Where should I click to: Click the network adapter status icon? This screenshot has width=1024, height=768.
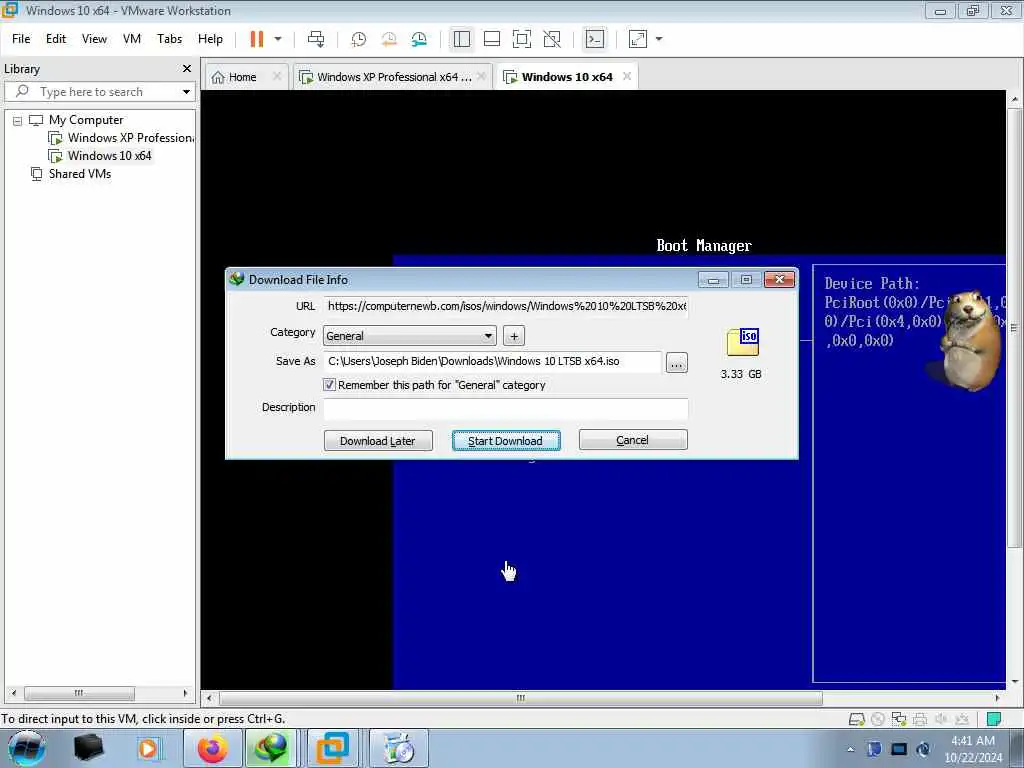899,720
